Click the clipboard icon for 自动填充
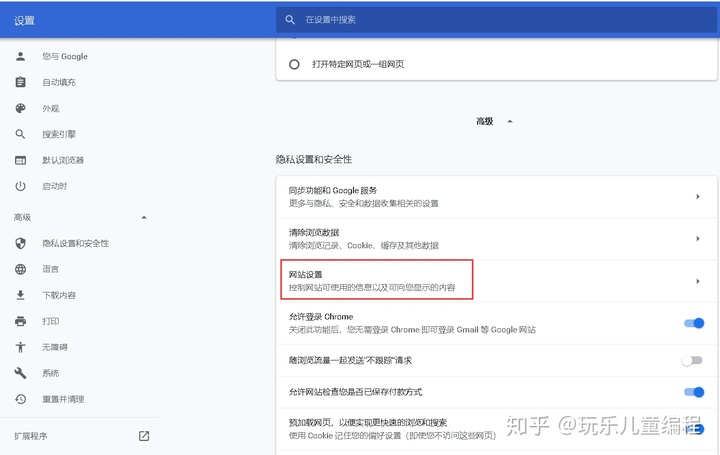The width and height of the screenshot is (720, 455). tap(20, 82)
